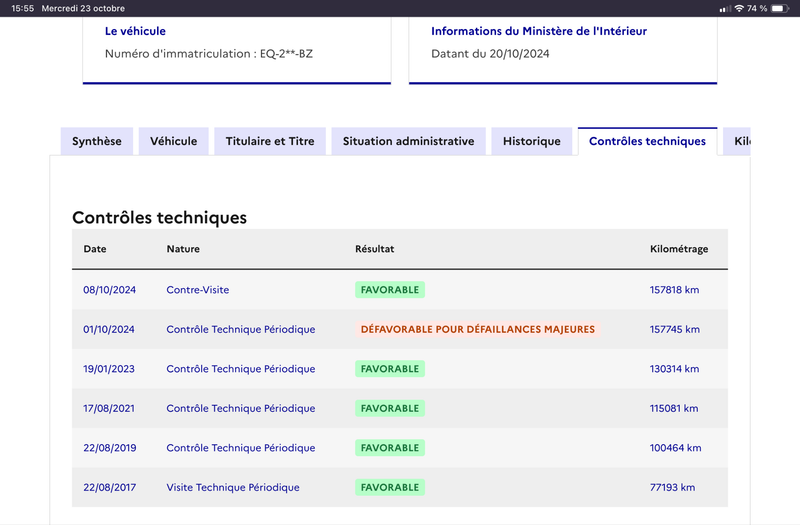The height and width of the screenshot is (525, 800).
Task: Tap the 15:55 clock in status bar
Action: coord(22,8)
